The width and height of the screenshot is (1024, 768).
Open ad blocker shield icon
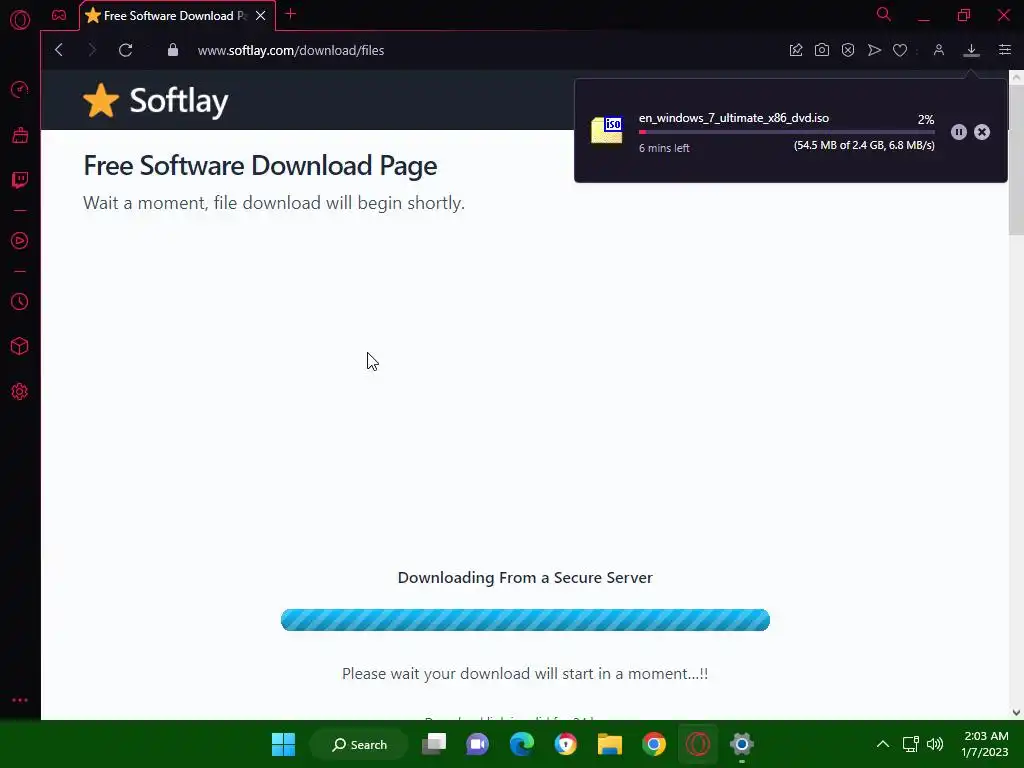click(848, 50)
